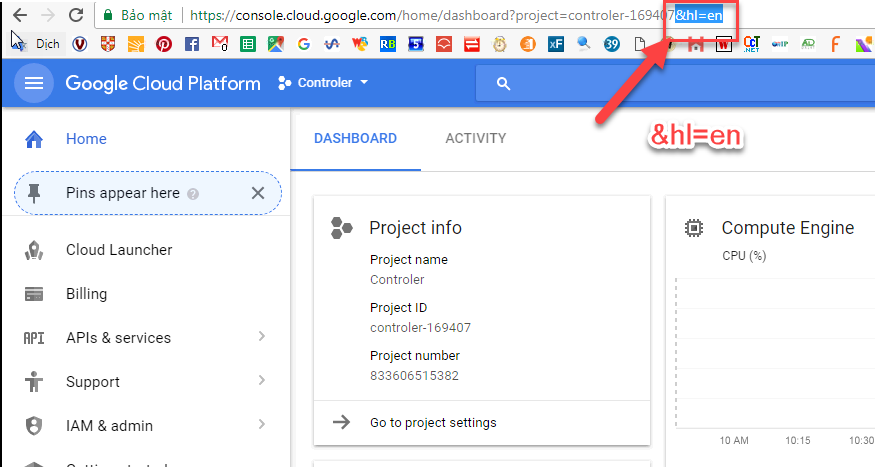The image size is (875, 467).
Task: Open the hamburger navigation menu
Action: coord(33,83)
